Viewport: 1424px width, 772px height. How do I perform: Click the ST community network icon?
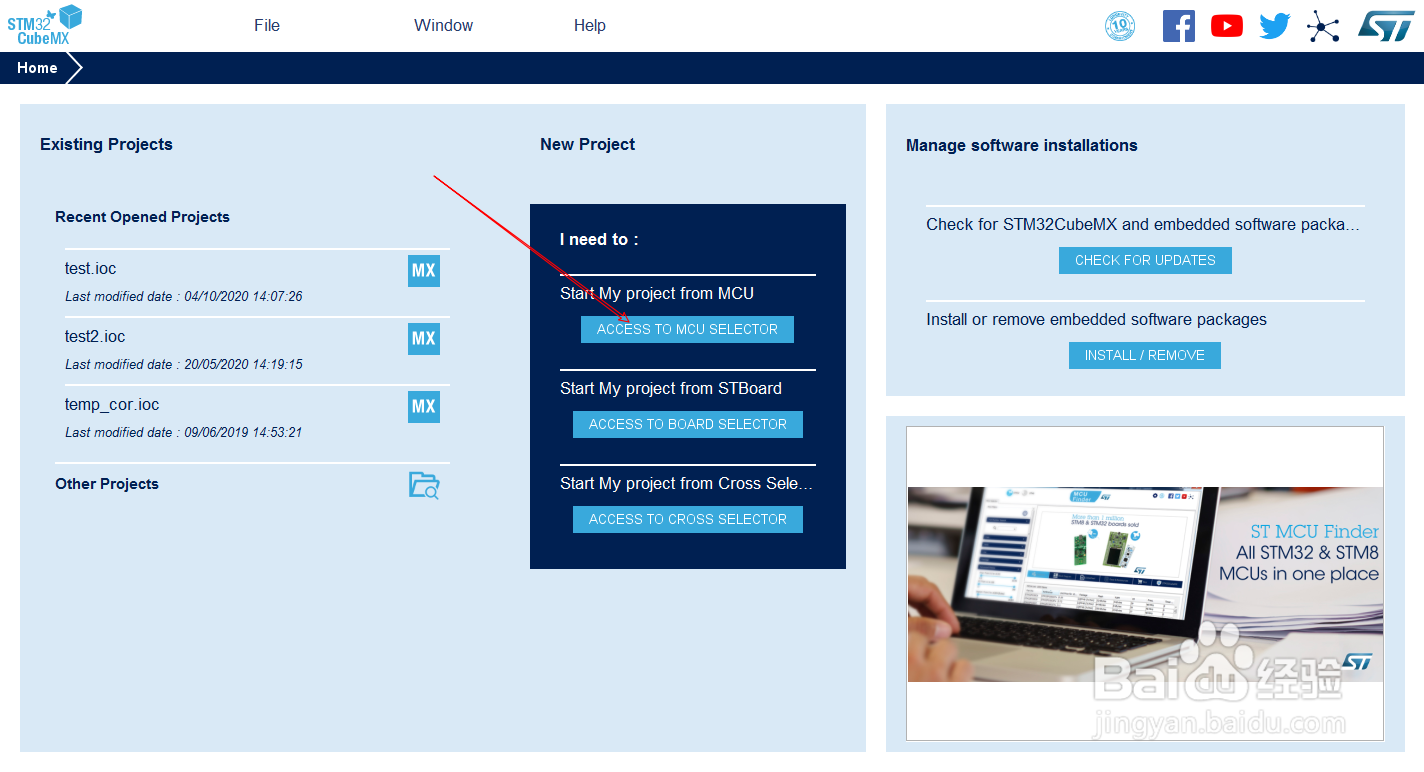[x=1323, y=26]
